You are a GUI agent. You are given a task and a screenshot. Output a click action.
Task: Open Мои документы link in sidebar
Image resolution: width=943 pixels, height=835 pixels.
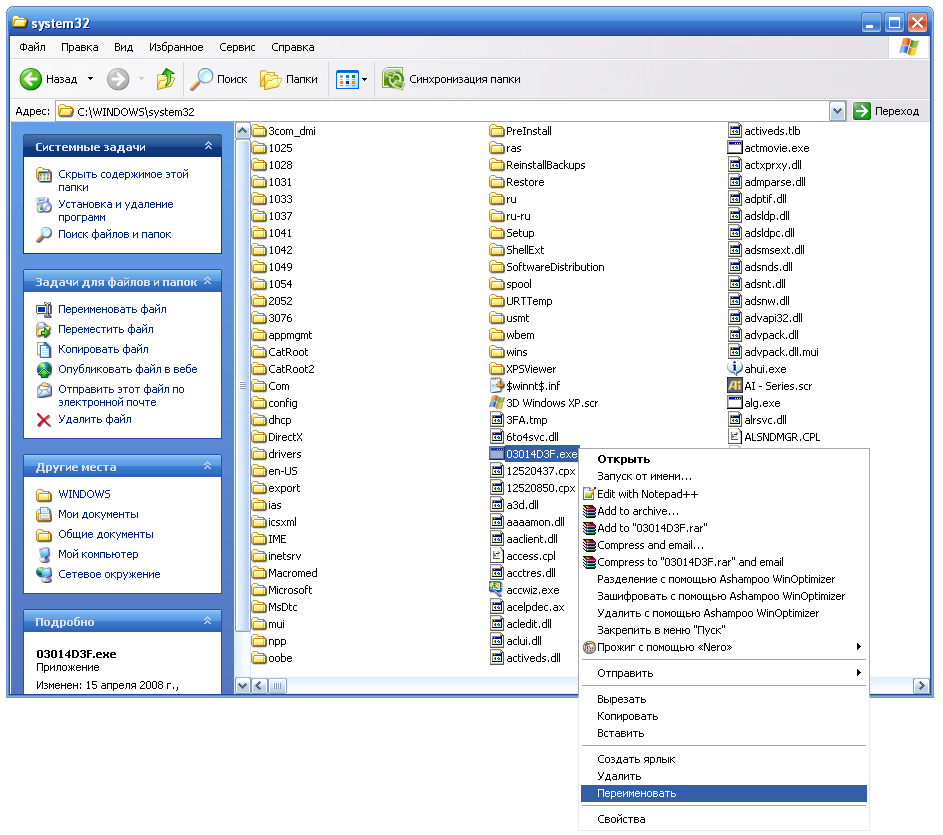coord(98,514)
